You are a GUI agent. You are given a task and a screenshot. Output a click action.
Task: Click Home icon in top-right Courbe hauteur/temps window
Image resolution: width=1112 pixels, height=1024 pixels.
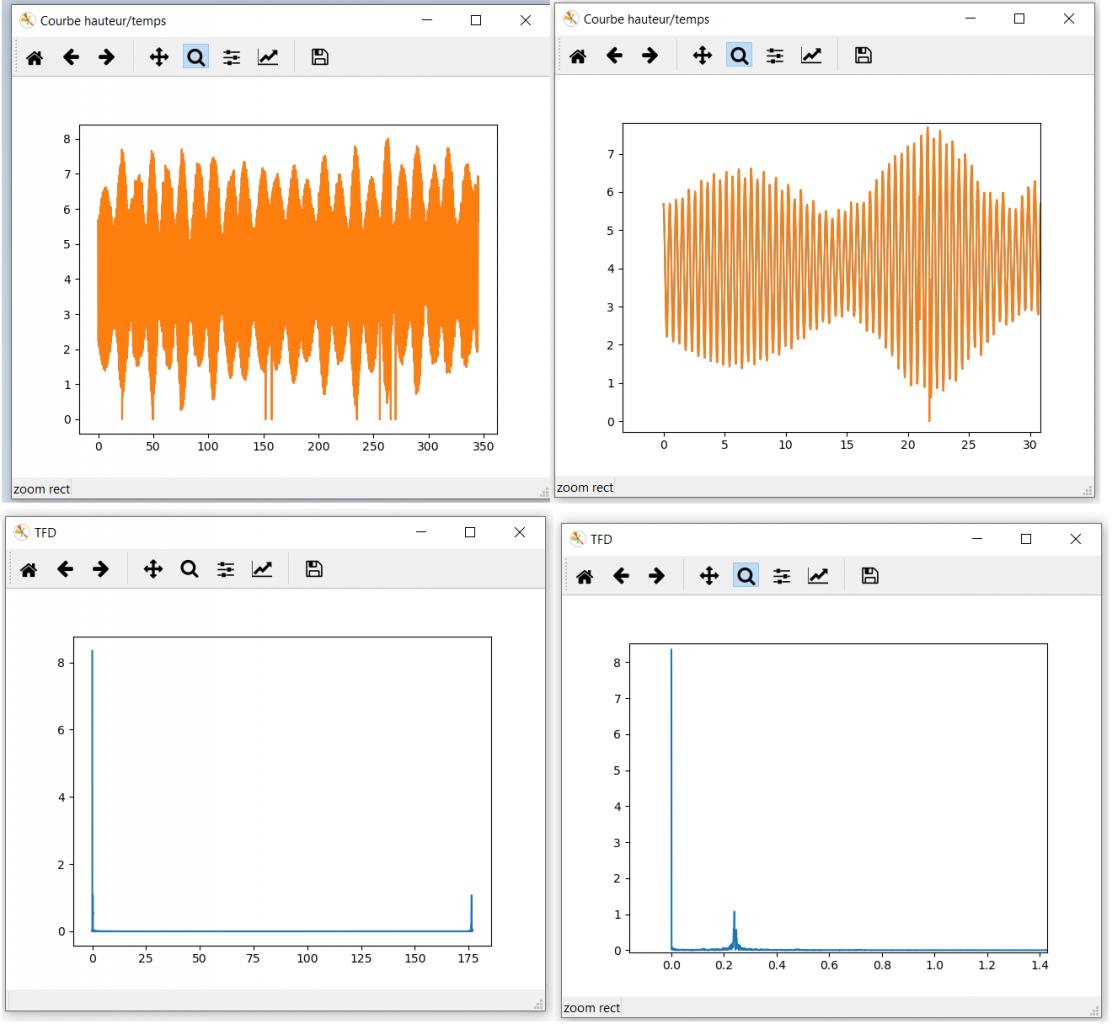[578, 56]
